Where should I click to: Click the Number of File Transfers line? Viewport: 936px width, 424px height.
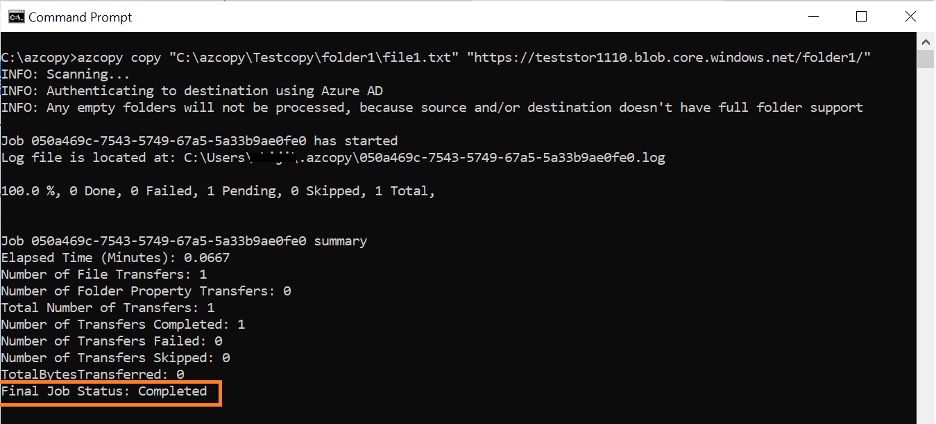tap(104, 274)
